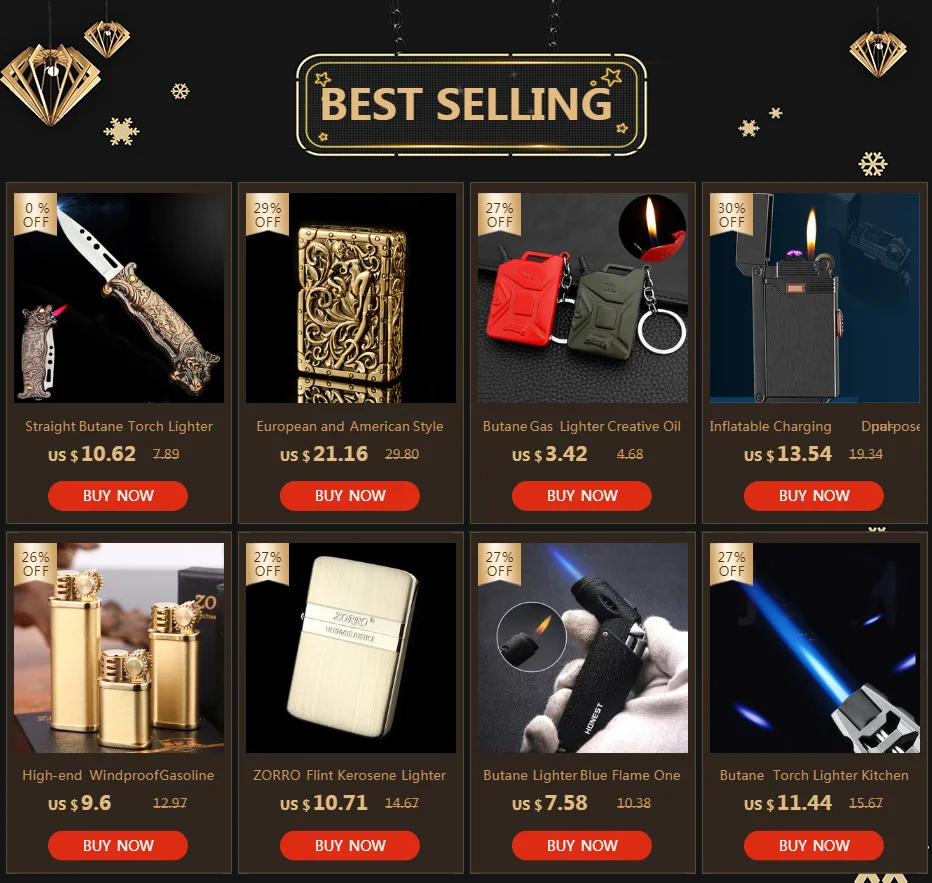Open the knife-shaped torch lighter image
This screenshot has width=932, height=883.
119,298
